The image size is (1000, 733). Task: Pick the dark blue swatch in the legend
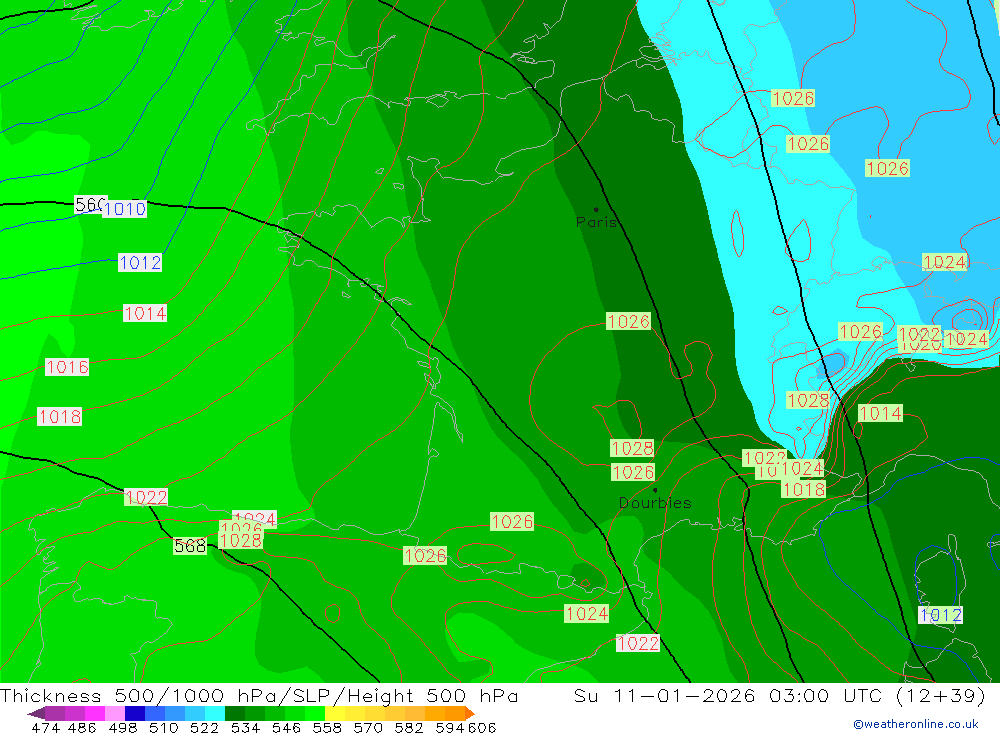(x=135, y=713)
